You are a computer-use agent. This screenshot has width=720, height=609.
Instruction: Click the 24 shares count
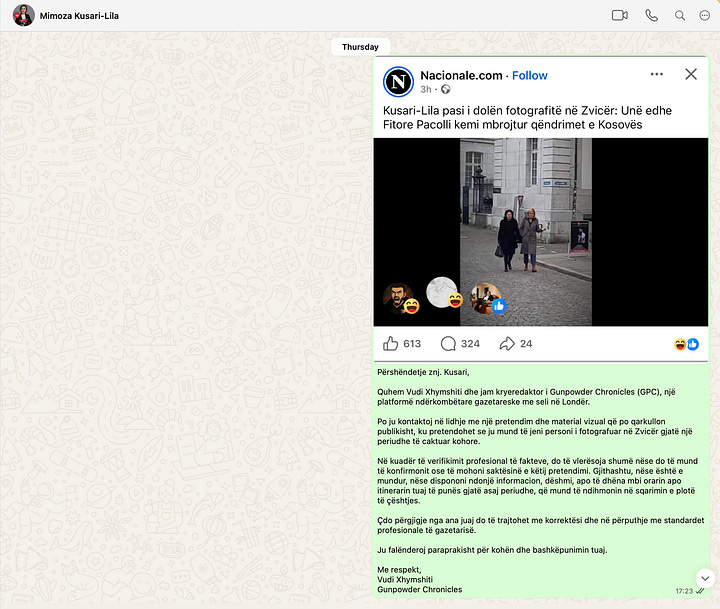point(526,344)
